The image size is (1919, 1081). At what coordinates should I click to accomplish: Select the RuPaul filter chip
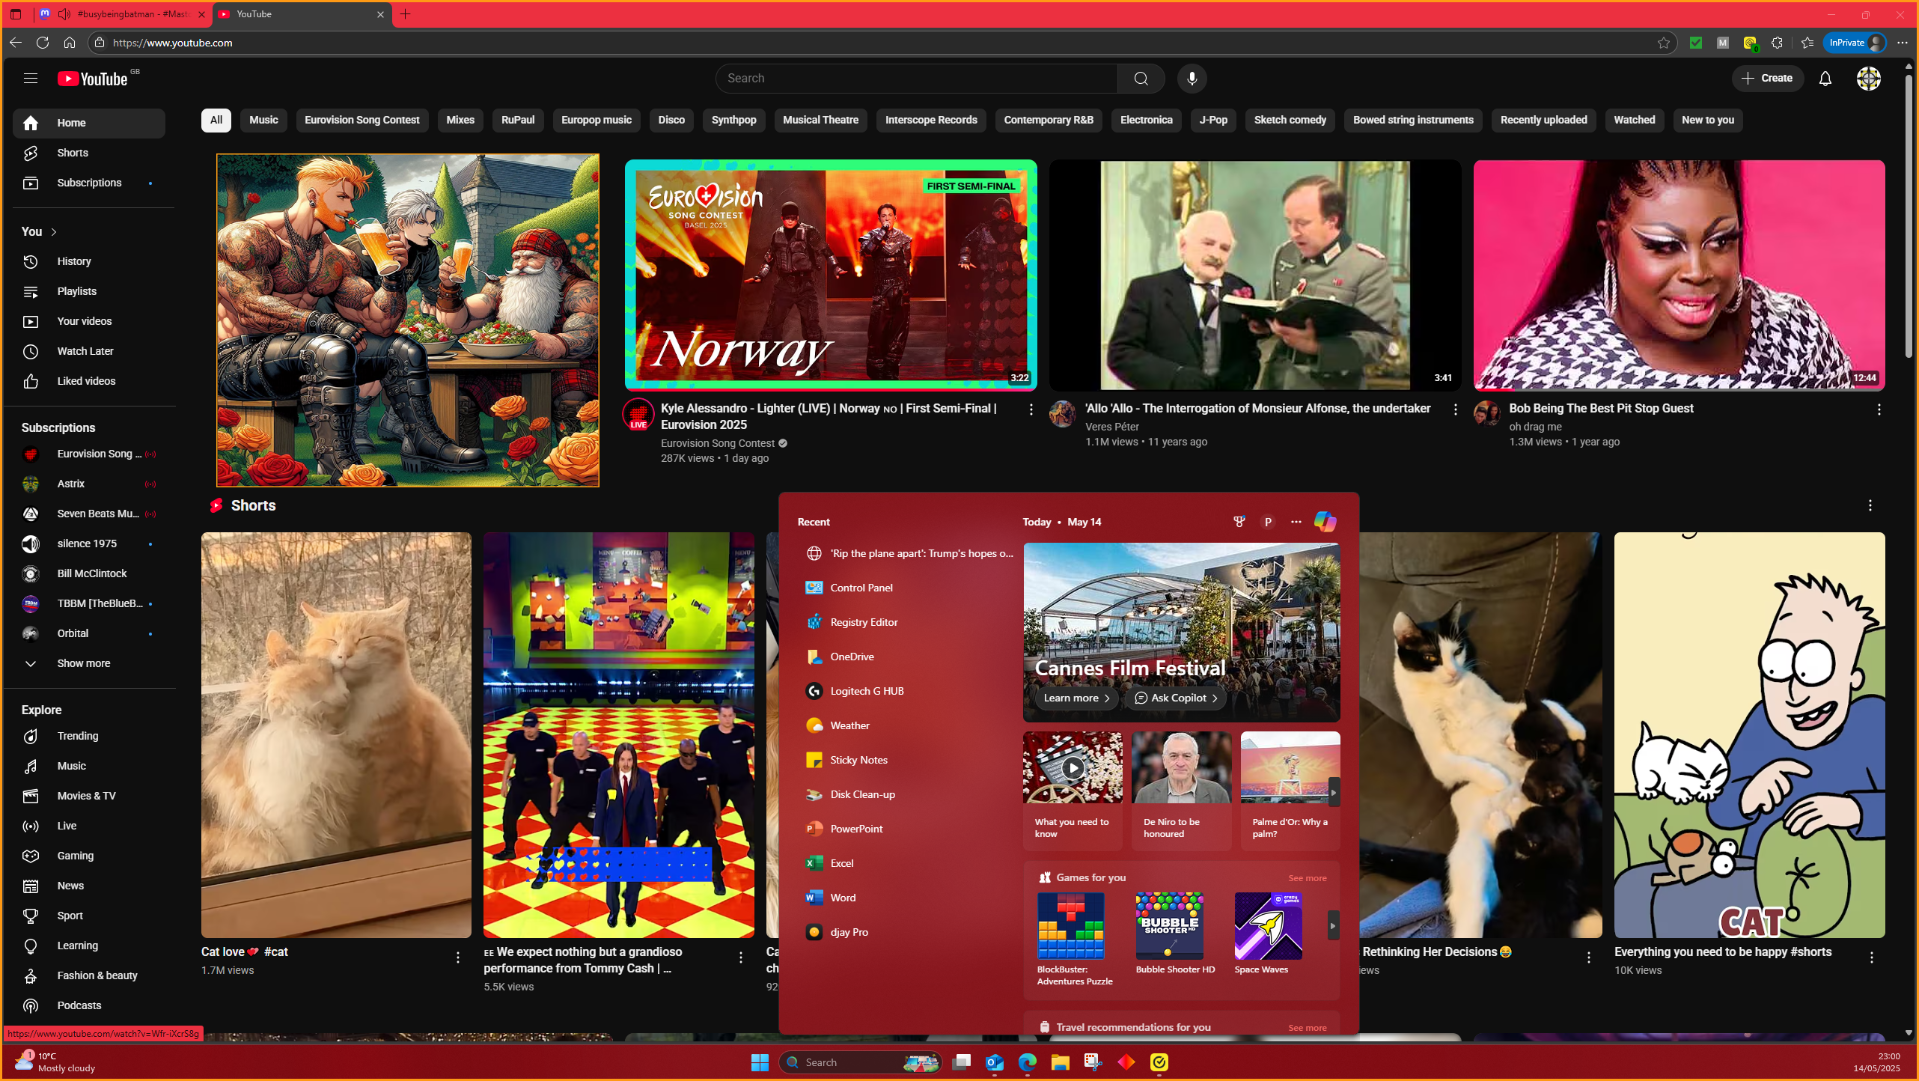[518, 120]
